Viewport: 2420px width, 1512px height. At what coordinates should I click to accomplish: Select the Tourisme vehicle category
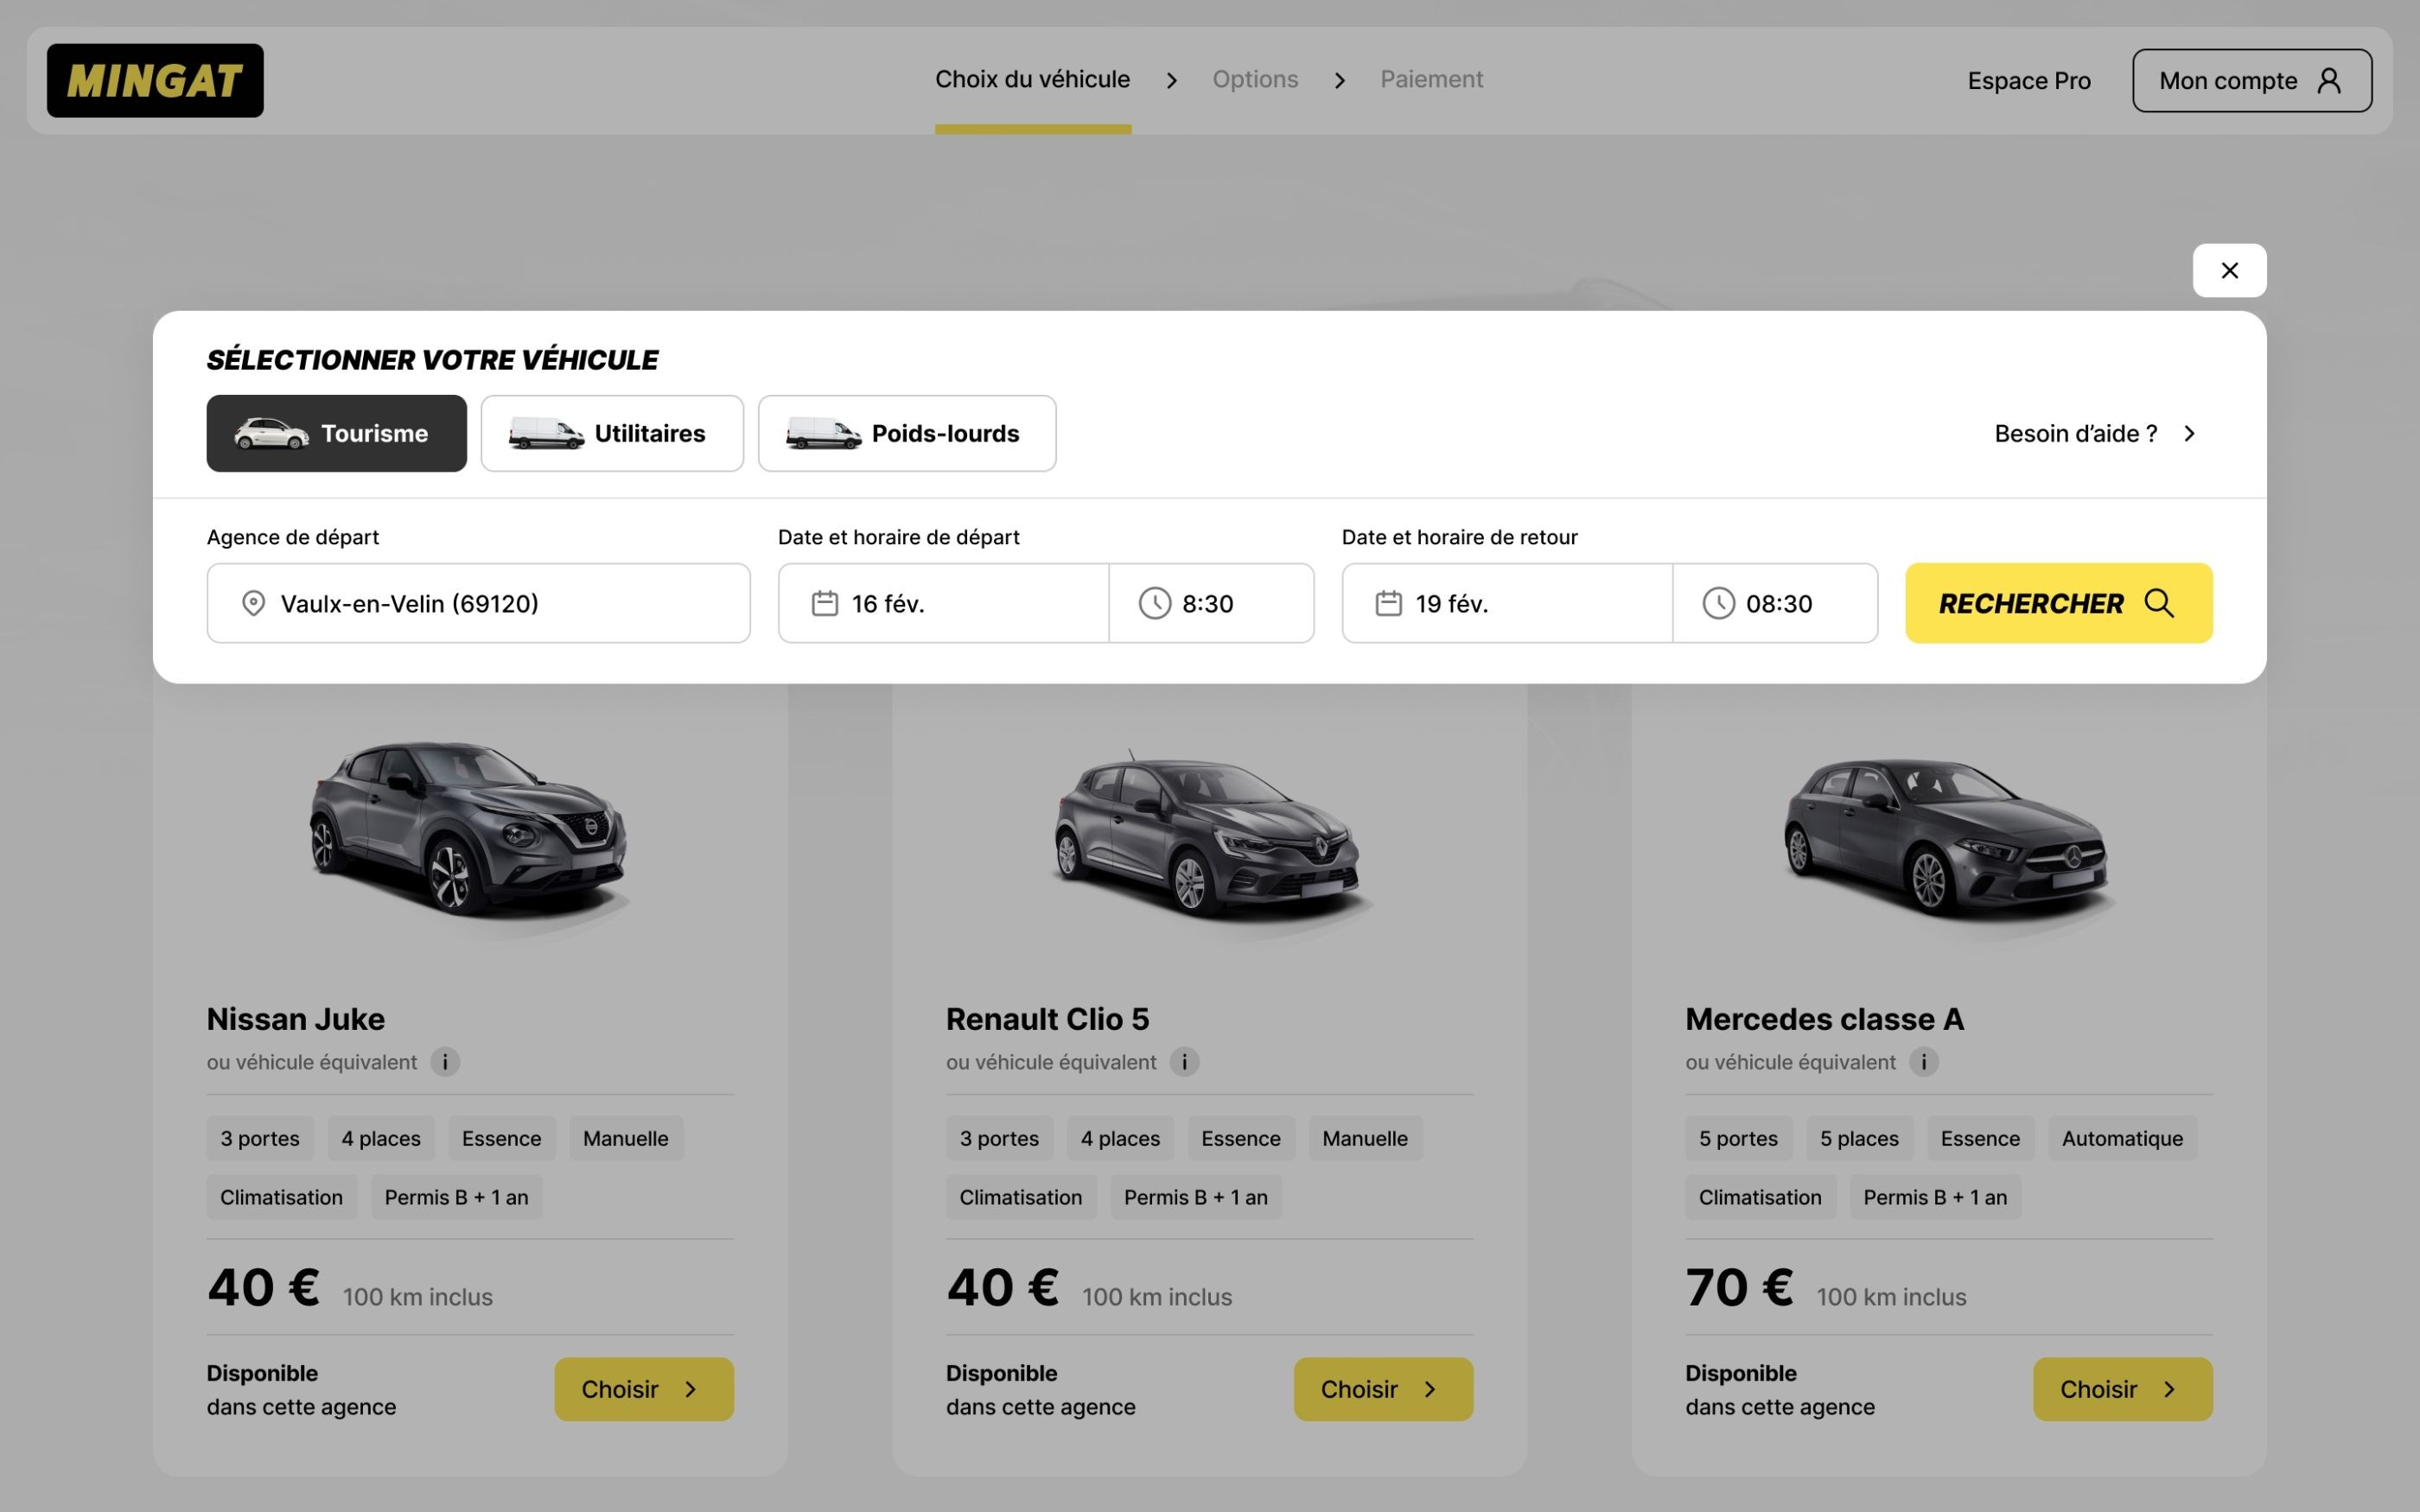336,433
